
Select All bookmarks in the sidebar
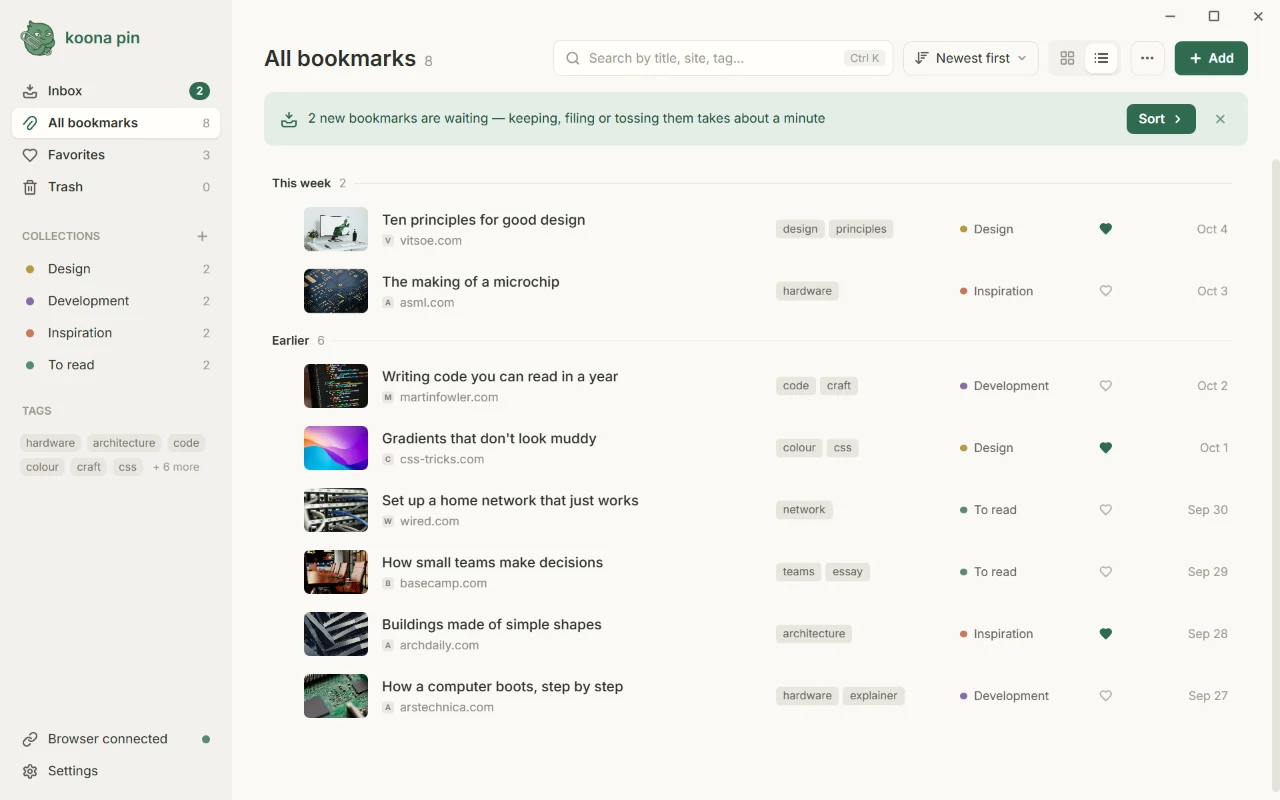pyautogui.click(x=116, y=123)
